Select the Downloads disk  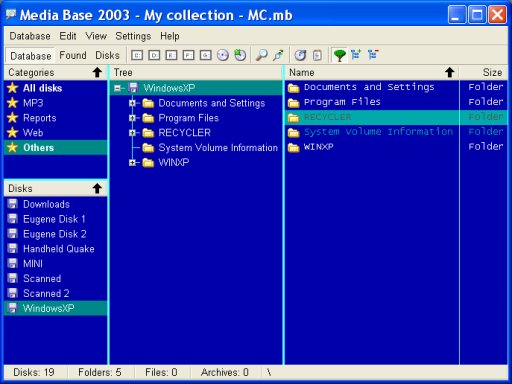point(55,204)
